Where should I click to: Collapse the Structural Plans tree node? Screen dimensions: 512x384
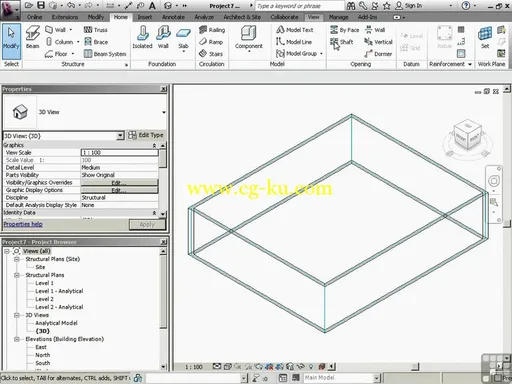(x=16, y=275)
